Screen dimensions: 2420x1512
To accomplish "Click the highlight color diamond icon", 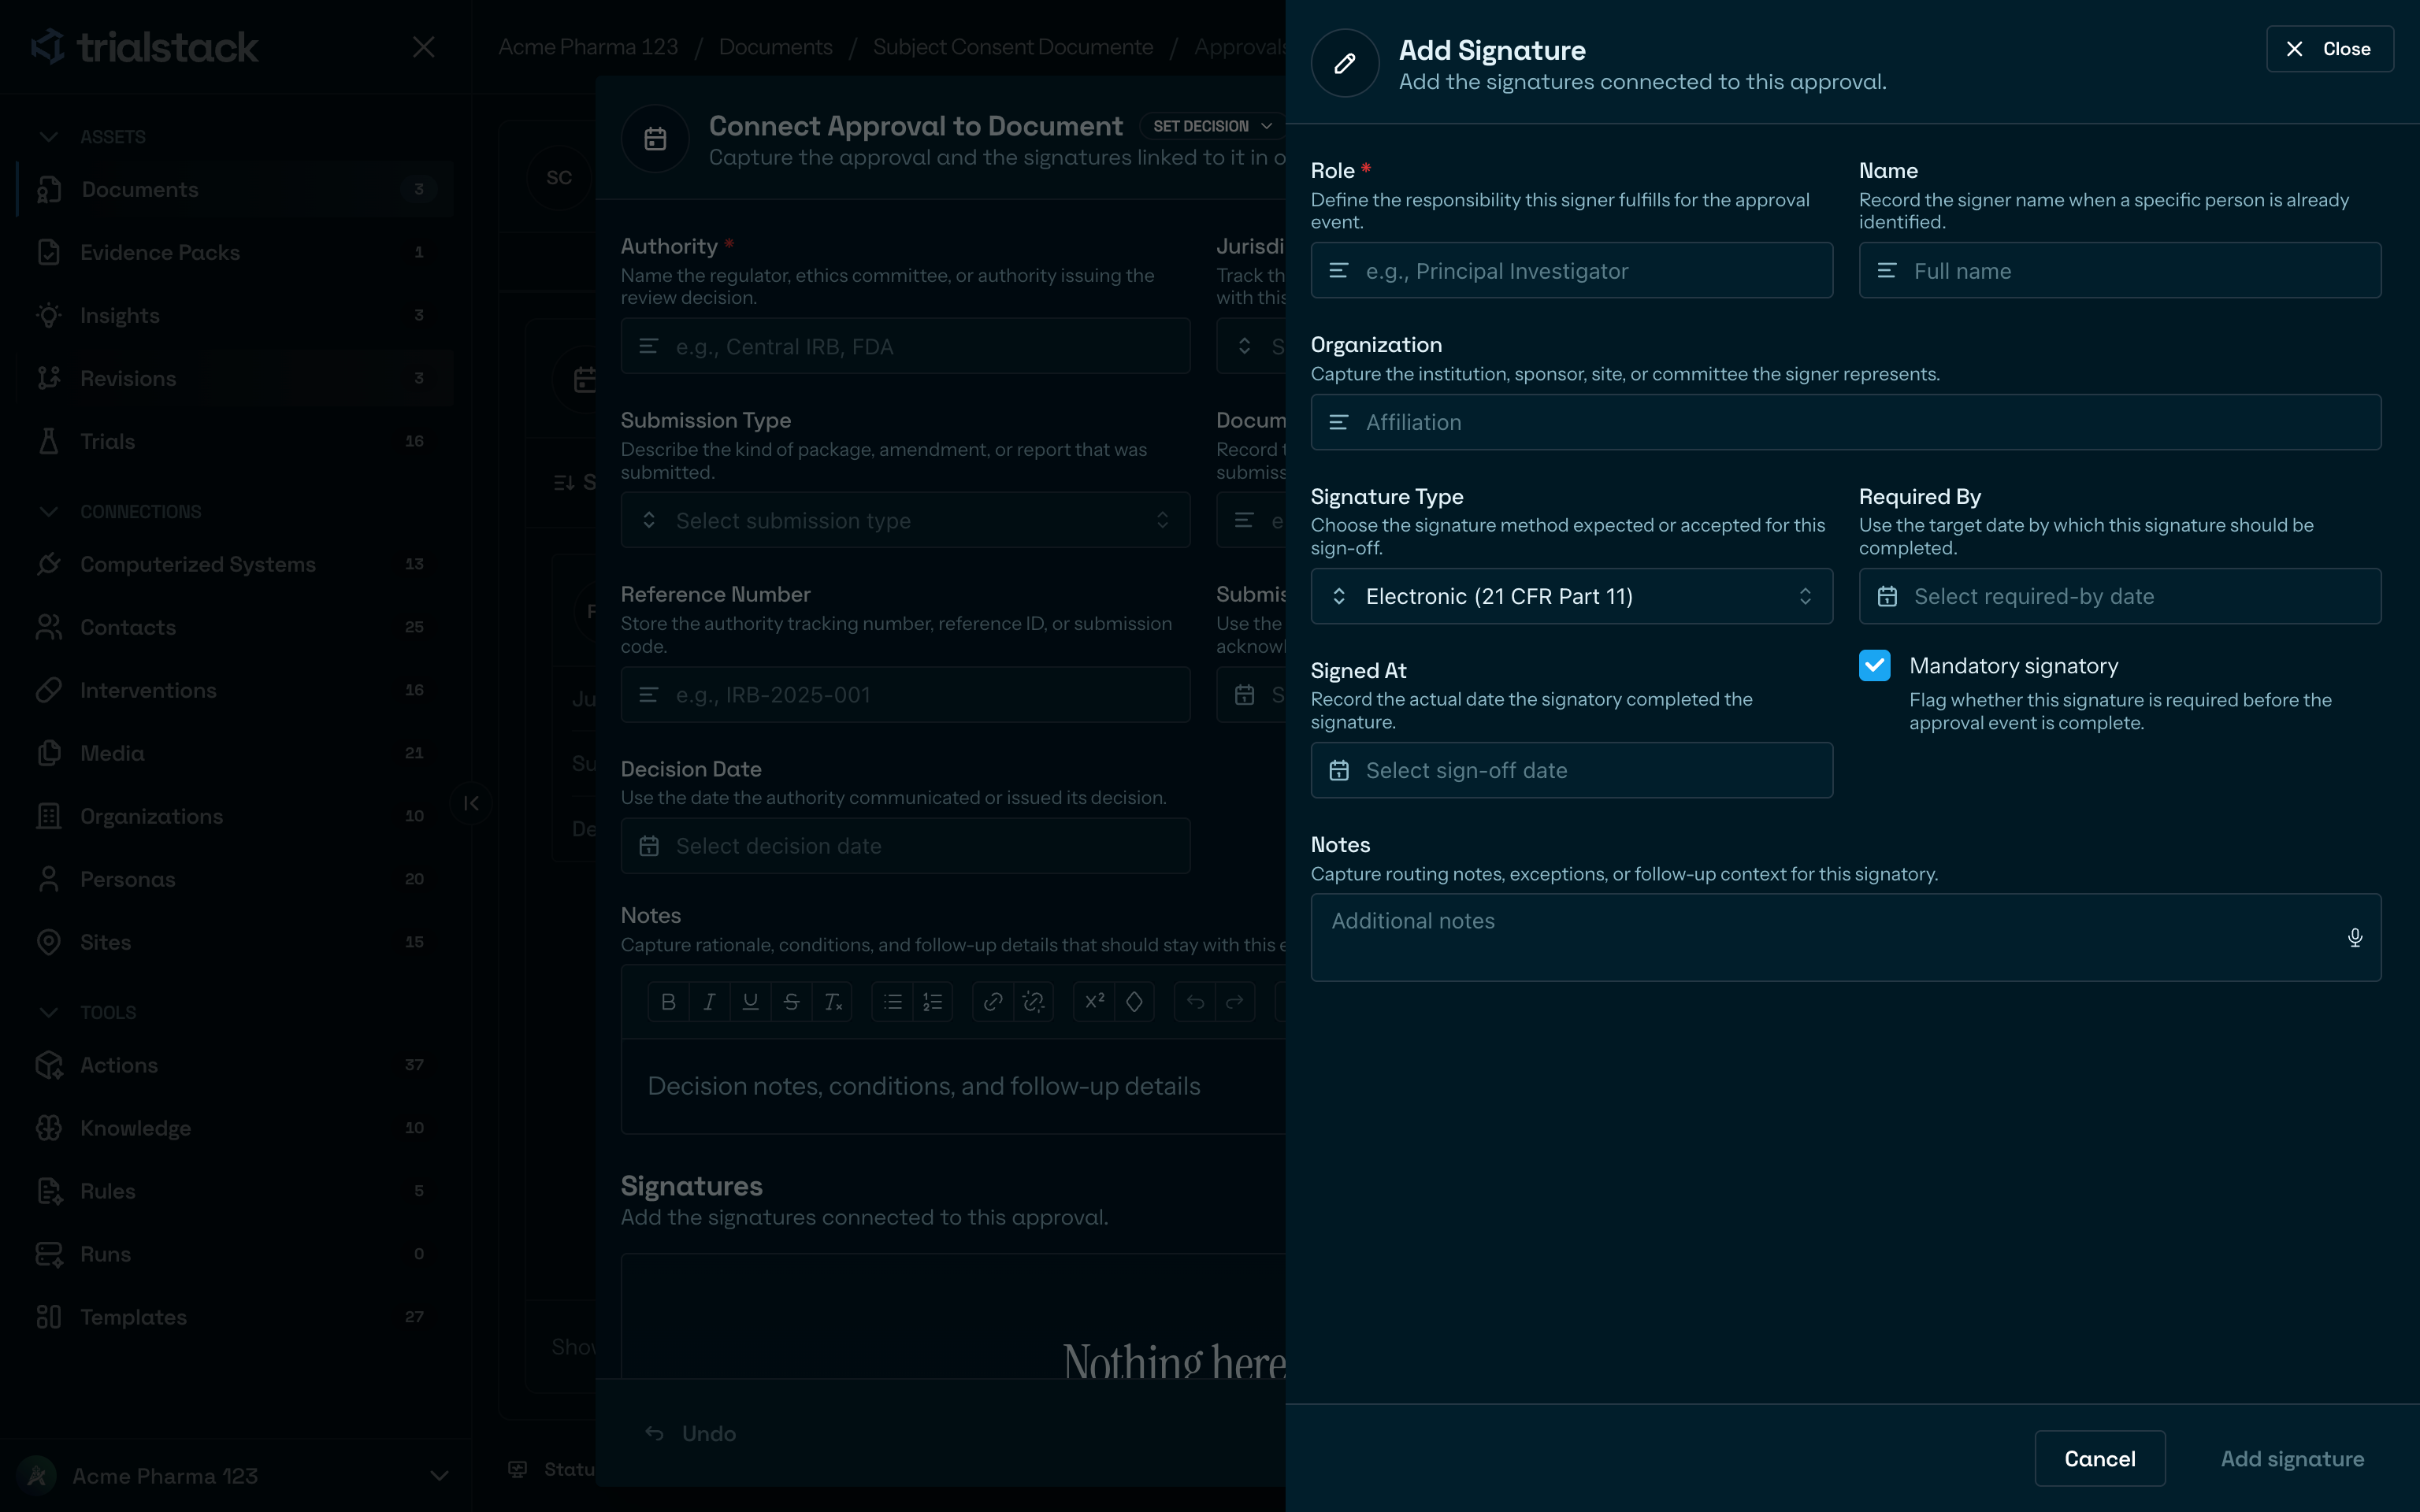I will 1134,1002.
